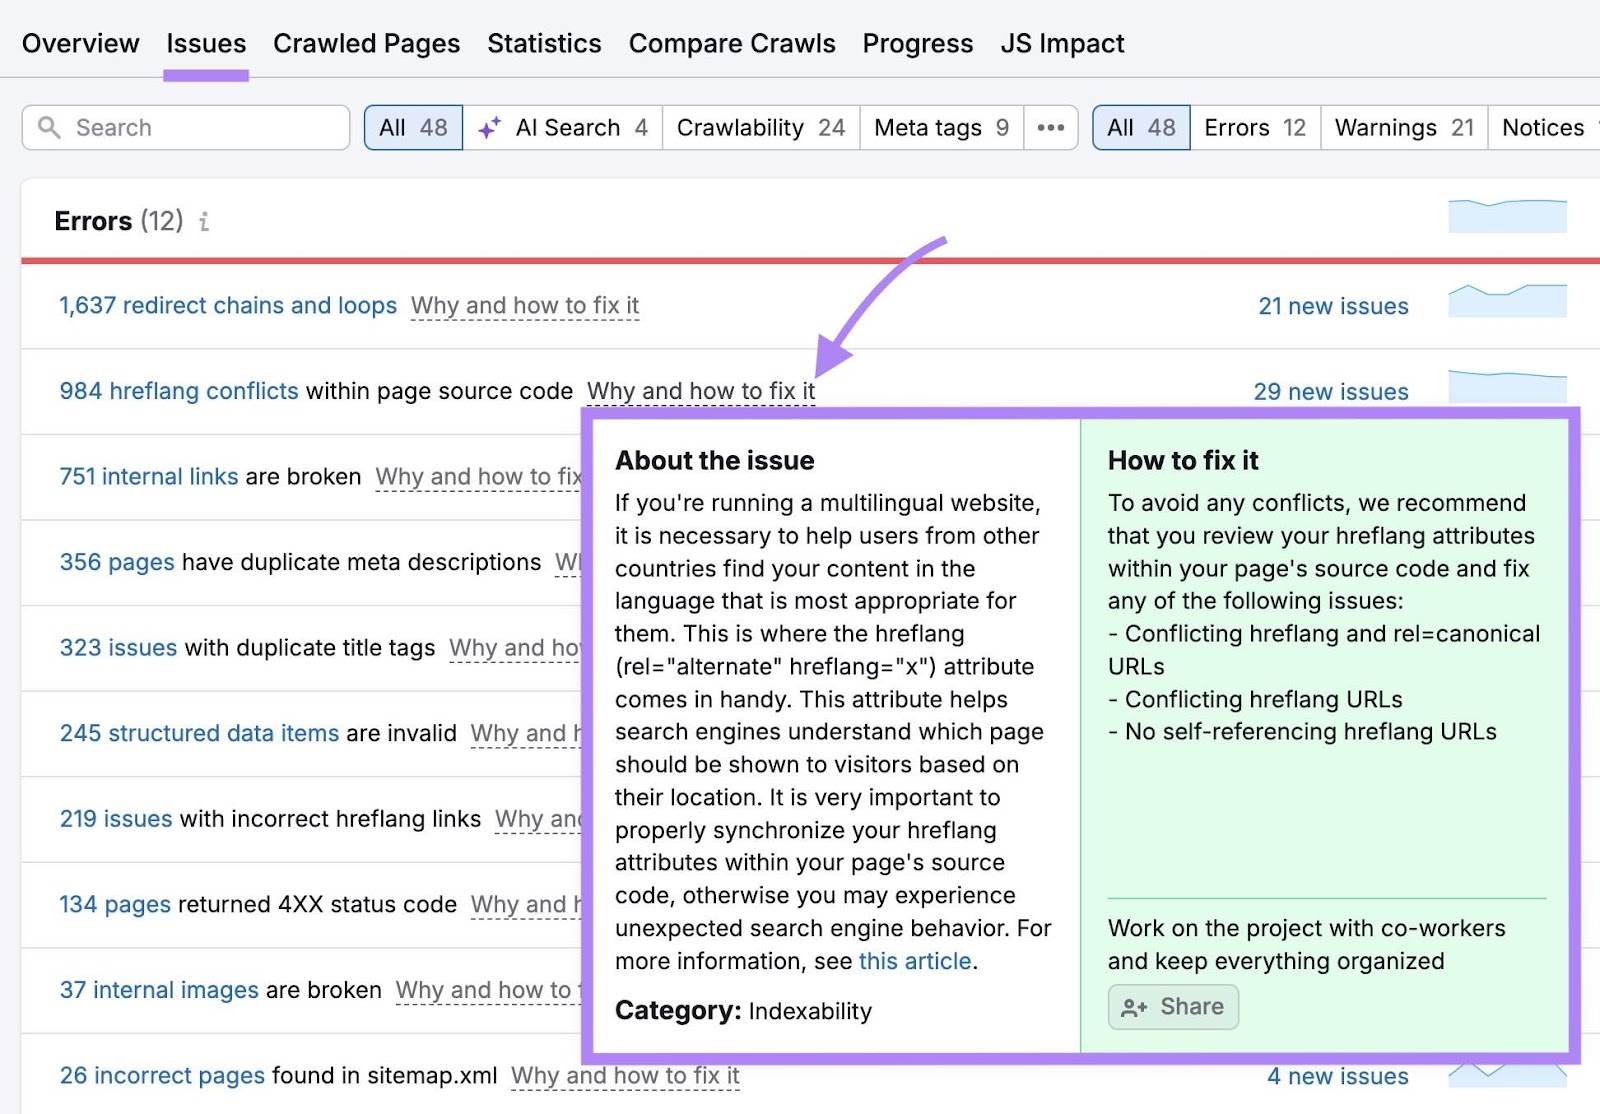Expand "Why and how to fix it" for redirect chains
This screenshot has width=1600, height=1114.
(525, 306)
